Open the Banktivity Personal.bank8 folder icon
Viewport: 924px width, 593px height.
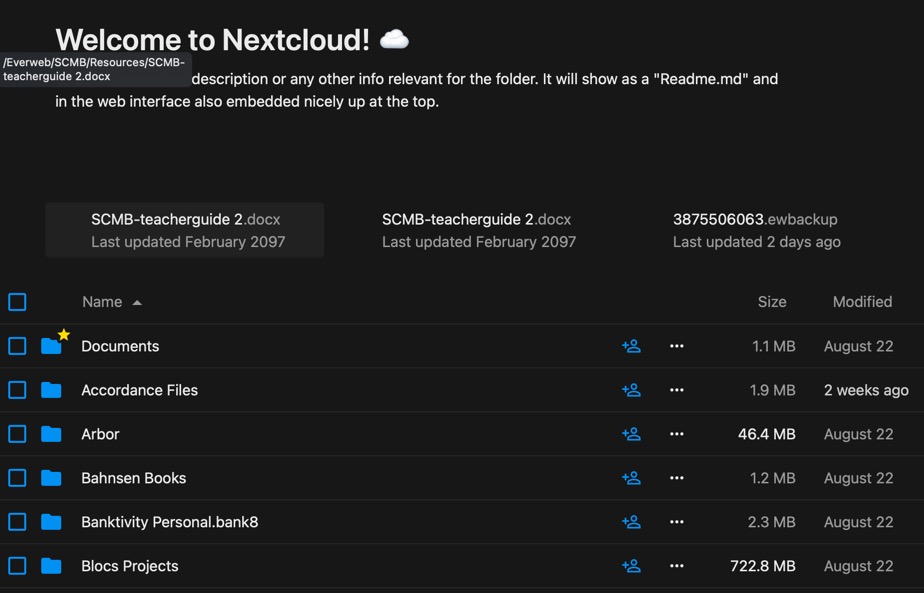click(x=51, y=522)
